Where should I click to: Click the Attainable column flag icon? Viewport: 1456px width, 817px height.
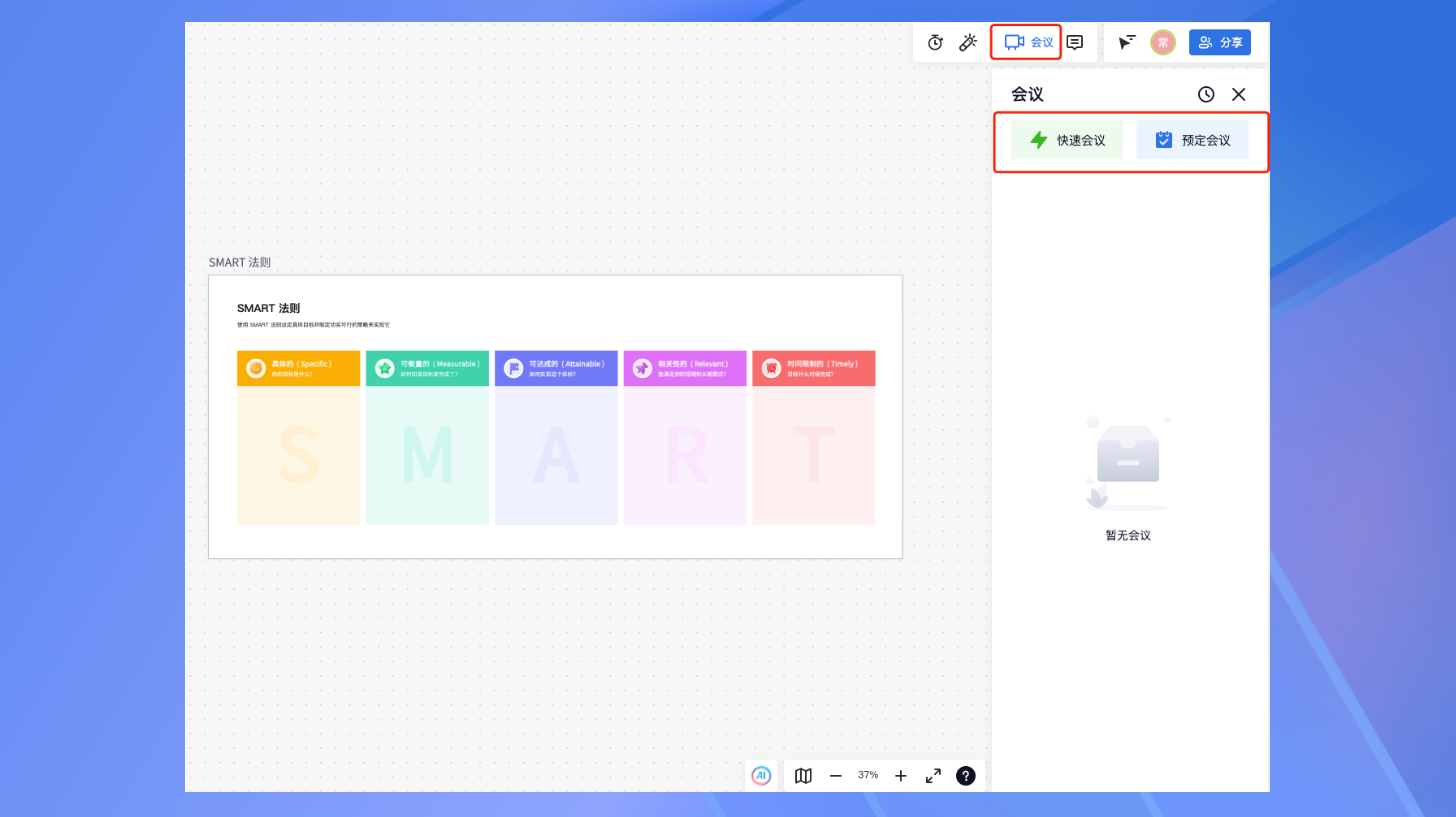(514, 368)
